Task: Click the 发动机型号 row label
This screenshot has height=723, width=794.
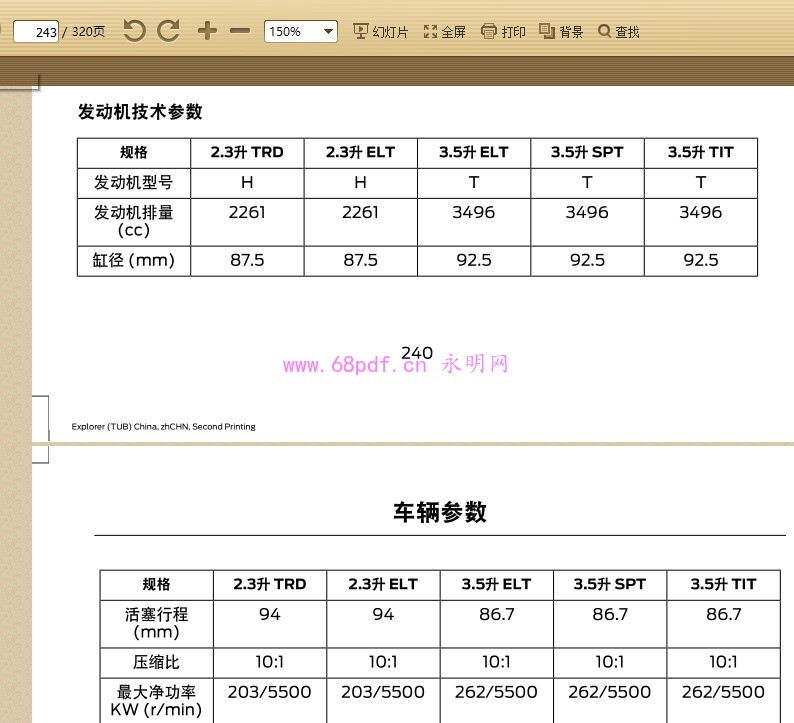Action: click(134, 182)
